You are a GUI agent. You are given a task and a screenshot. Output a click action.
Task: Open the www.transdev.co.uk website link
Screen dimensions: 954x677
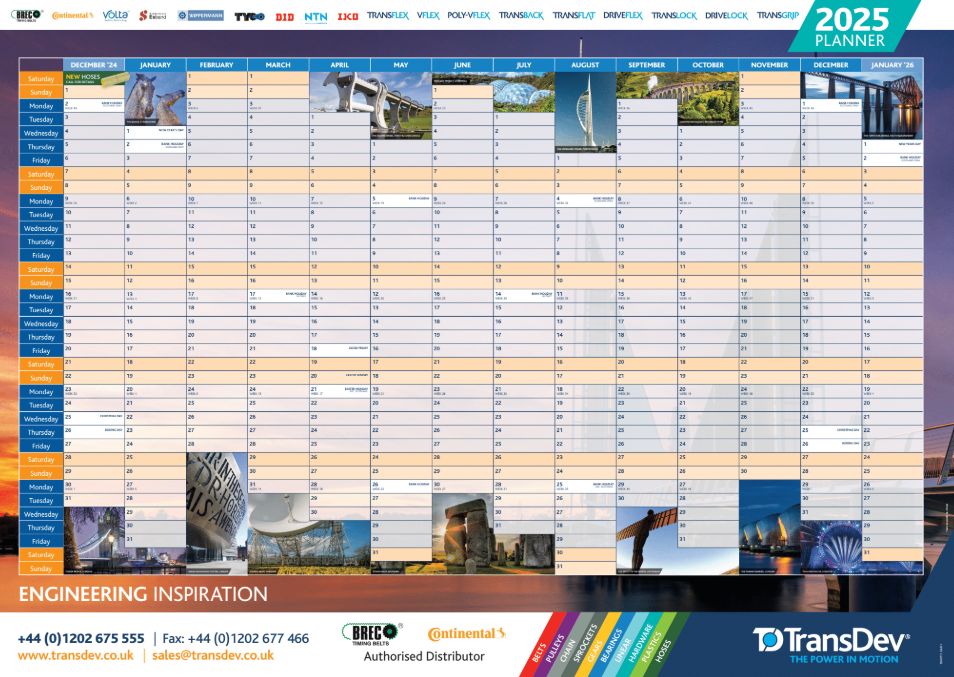tap(75, 656)
